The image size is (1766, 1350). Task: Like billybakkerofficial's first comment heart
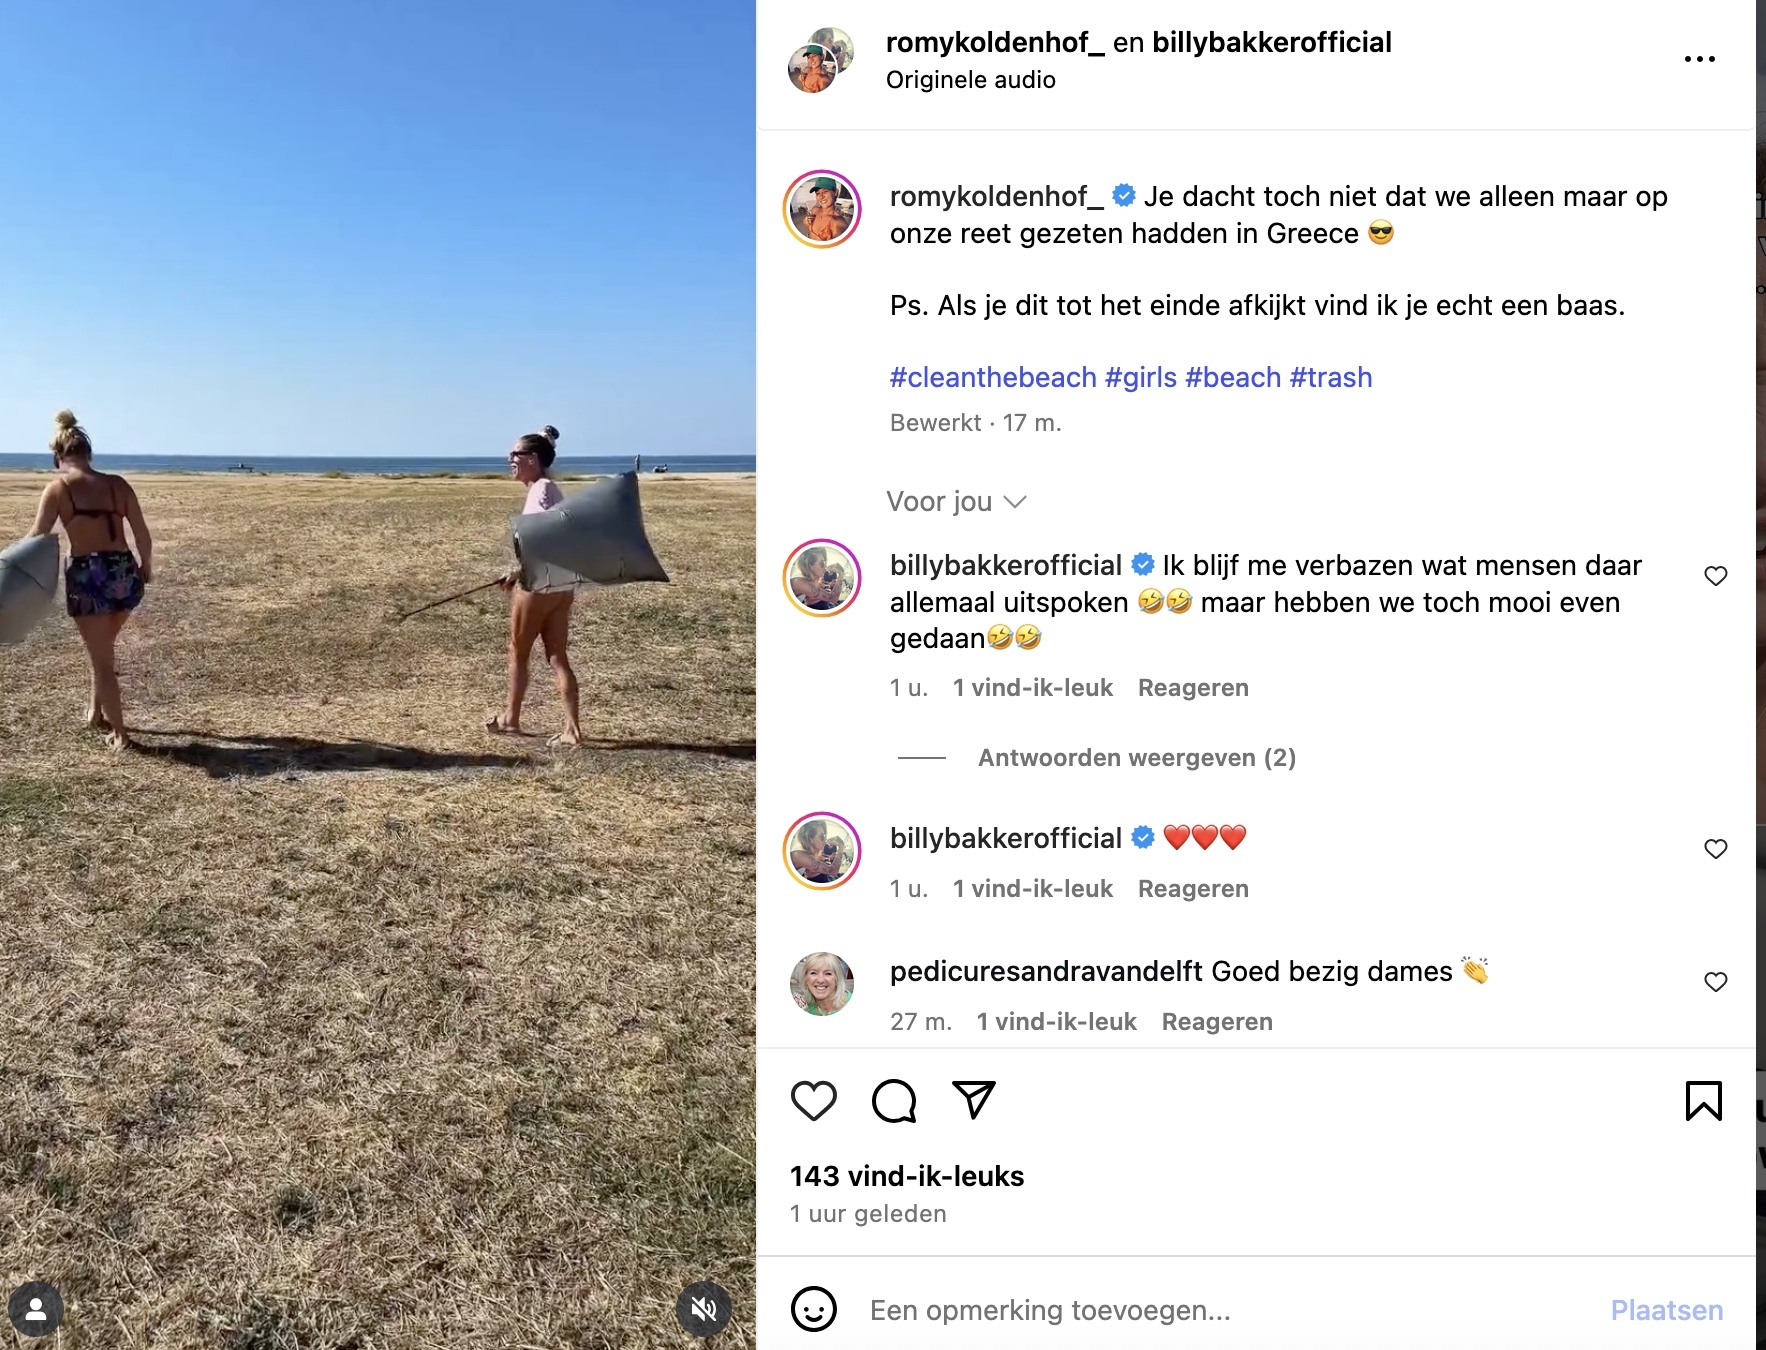tap(1716, 576)
